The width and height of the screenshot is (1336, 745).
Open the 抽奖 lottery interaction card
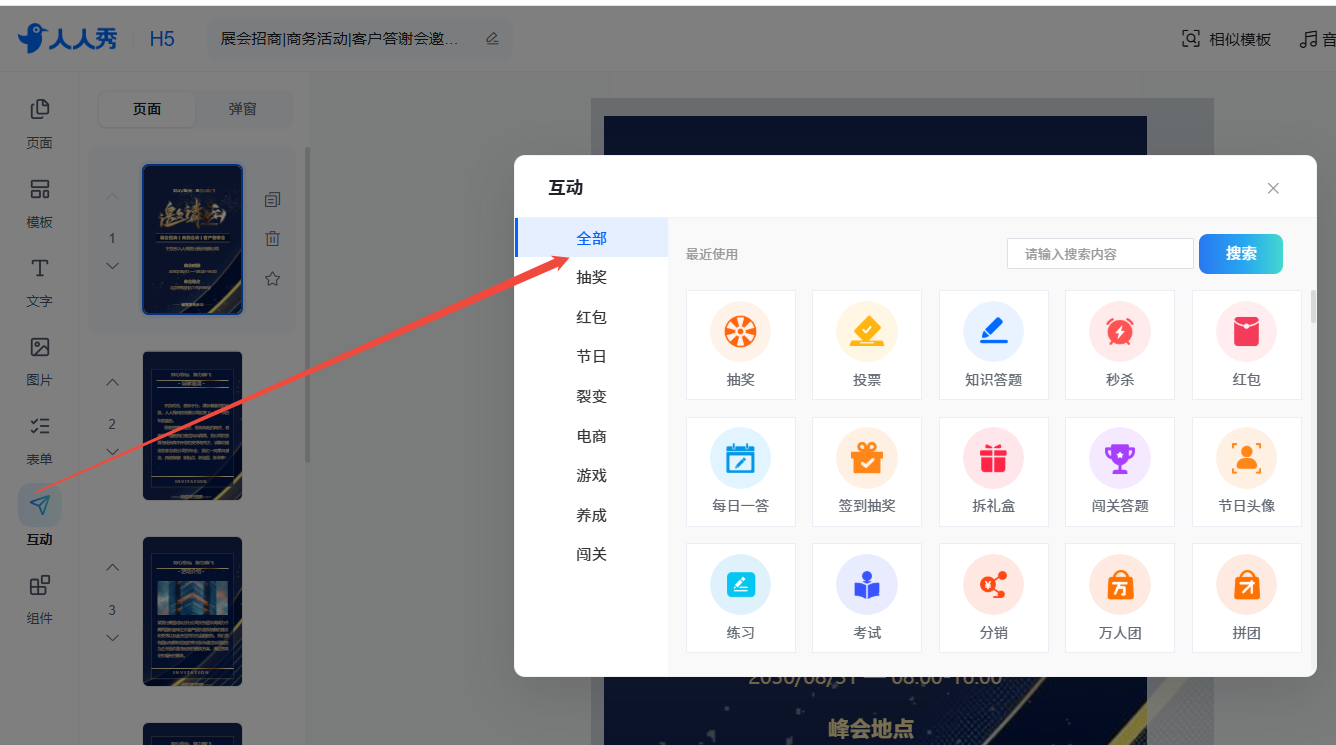click(741, 345)
